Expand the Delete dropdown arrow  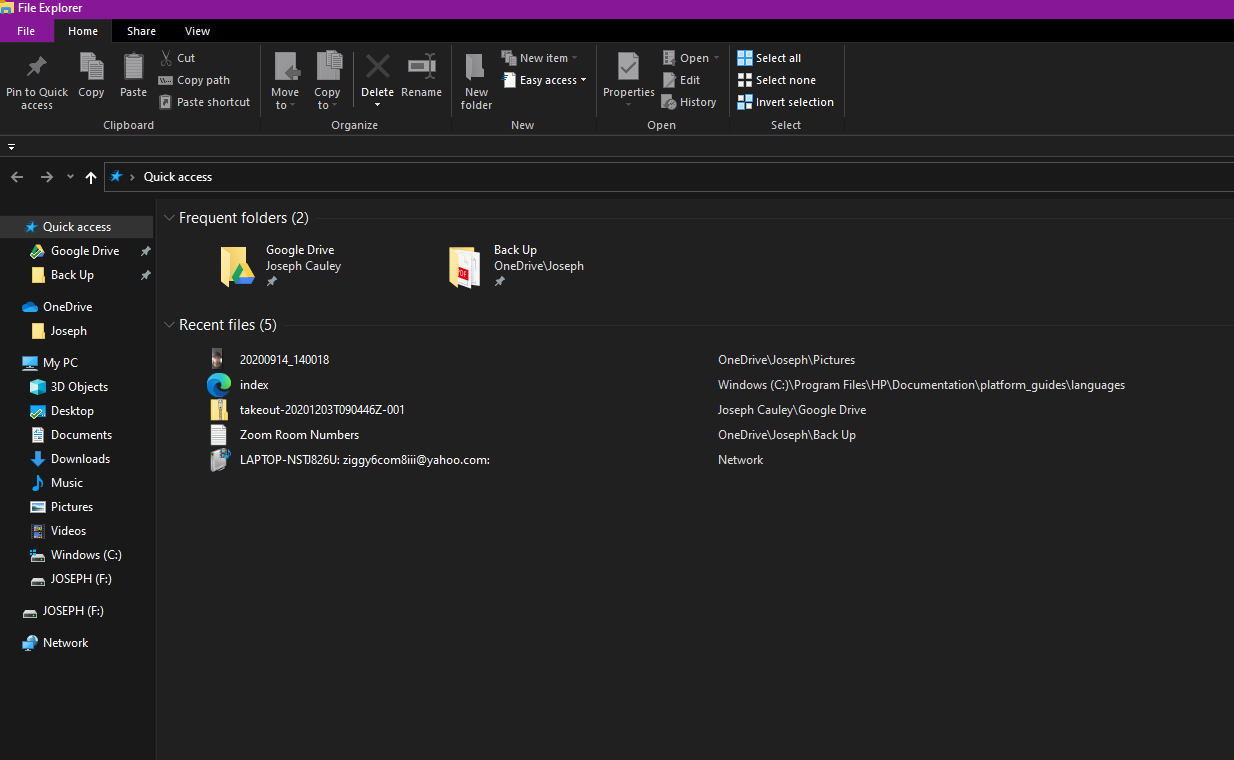(378, 105)
